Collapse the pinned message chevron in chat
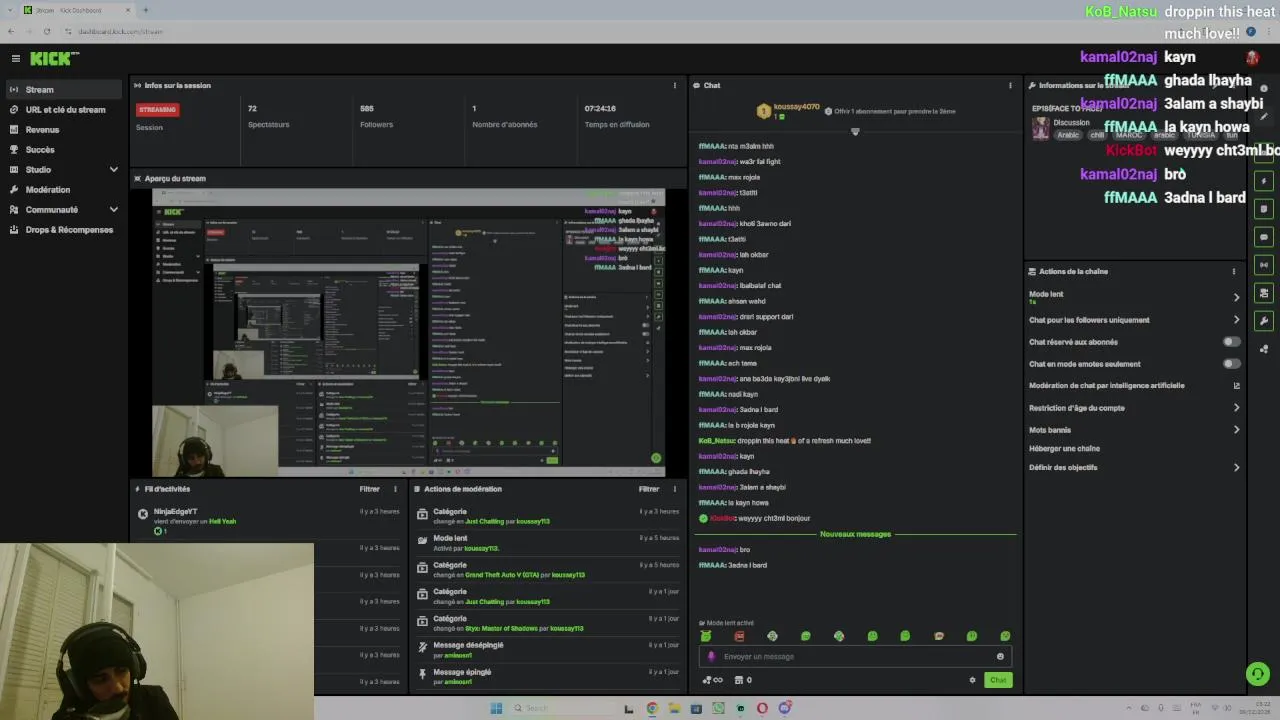 pos(855,131)
